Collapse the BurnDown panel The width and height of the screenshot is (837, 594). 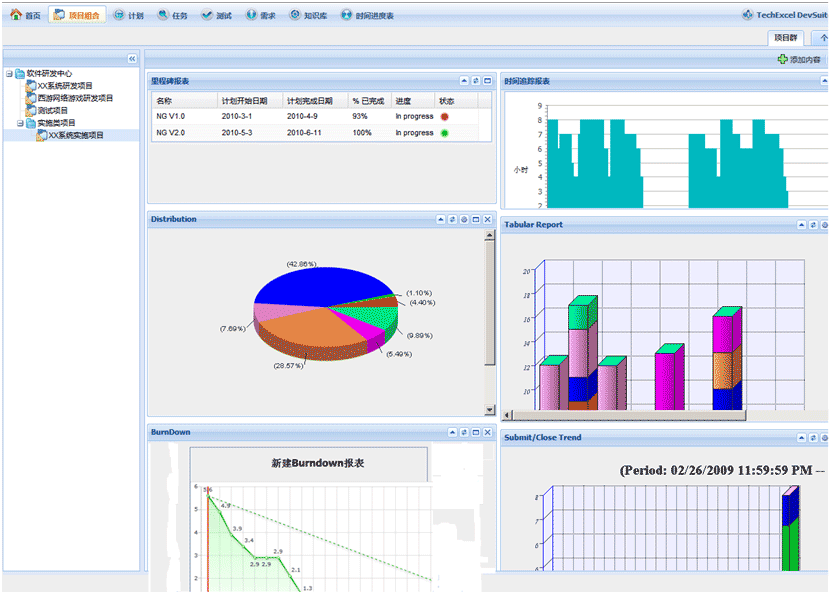452,432
